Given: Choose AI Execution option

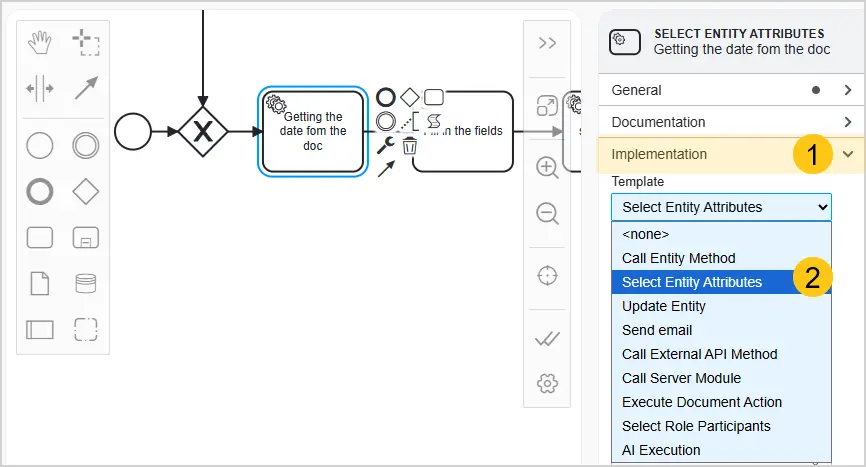Looking at the screenshot, I should 721,450.
